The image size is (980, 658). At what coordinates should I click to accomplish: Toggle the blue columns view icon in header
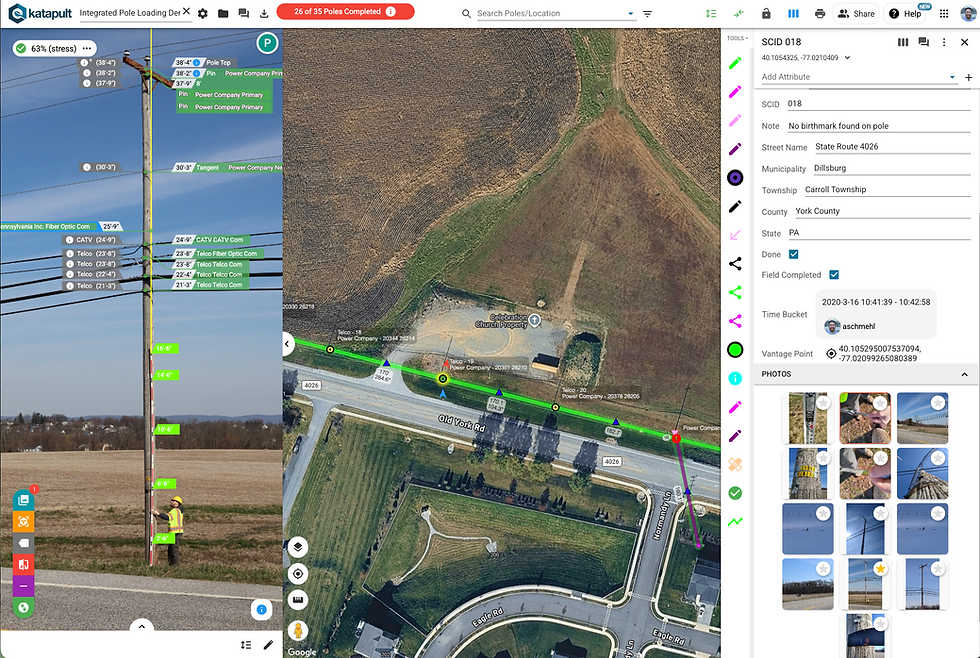pos(794,13)
